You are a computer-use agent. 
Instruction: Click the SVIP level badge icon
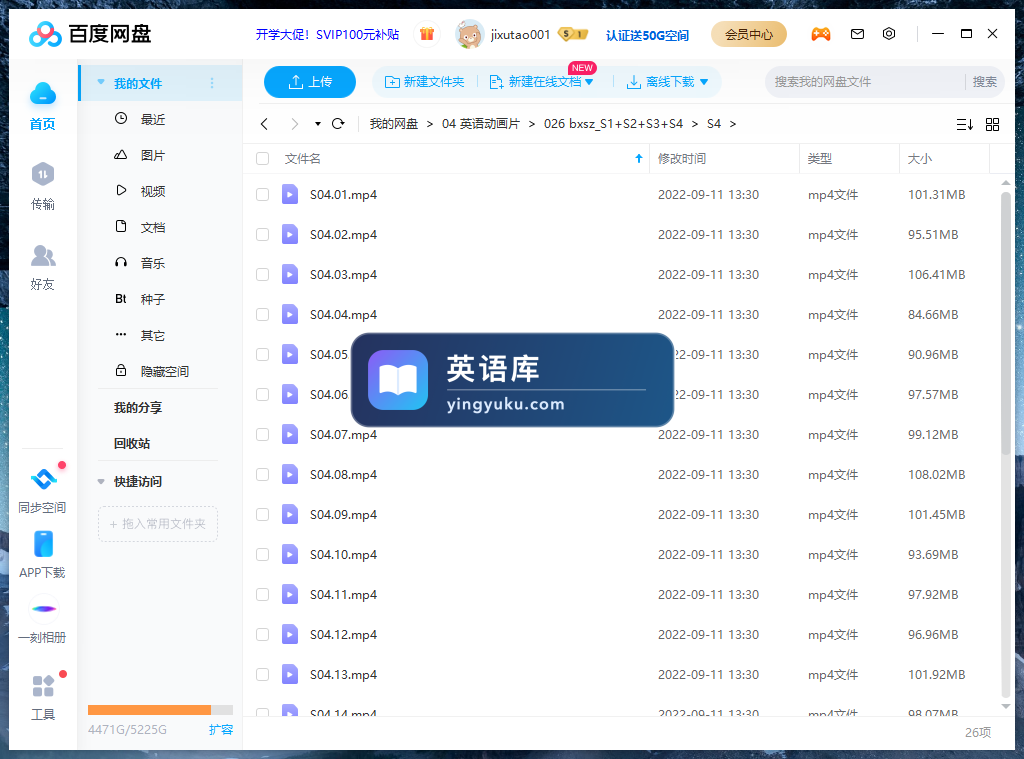pyautogui.click(x=573, y=34)
